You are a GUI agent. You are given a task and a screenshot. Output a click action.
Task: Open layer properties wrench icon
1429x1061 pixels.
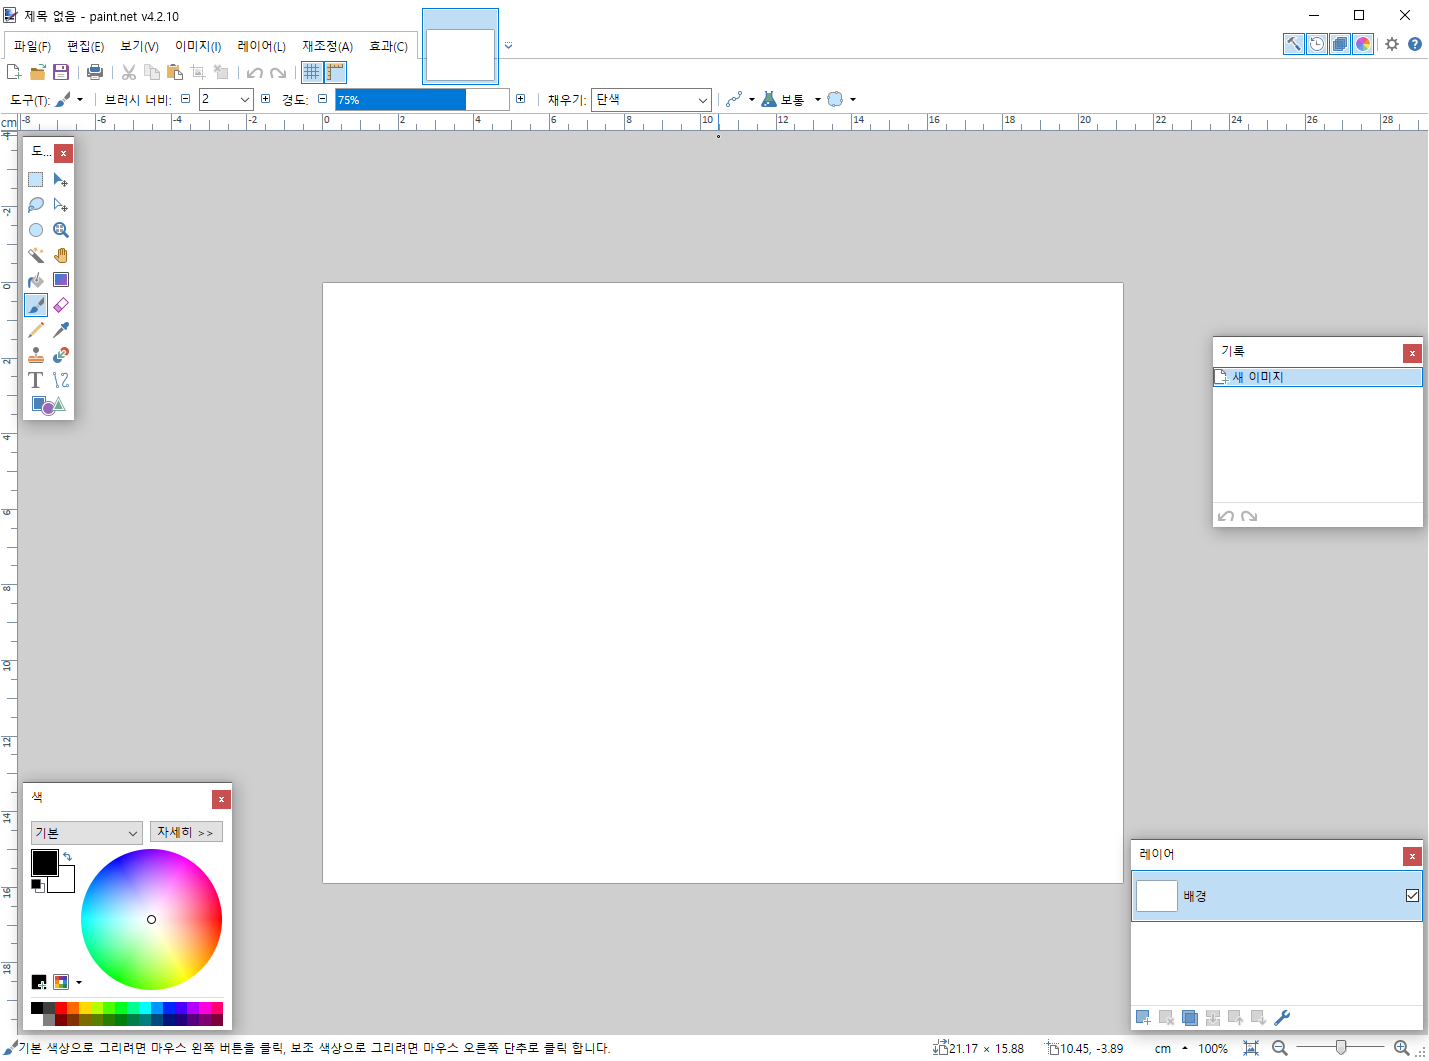coord(1282,1018)
